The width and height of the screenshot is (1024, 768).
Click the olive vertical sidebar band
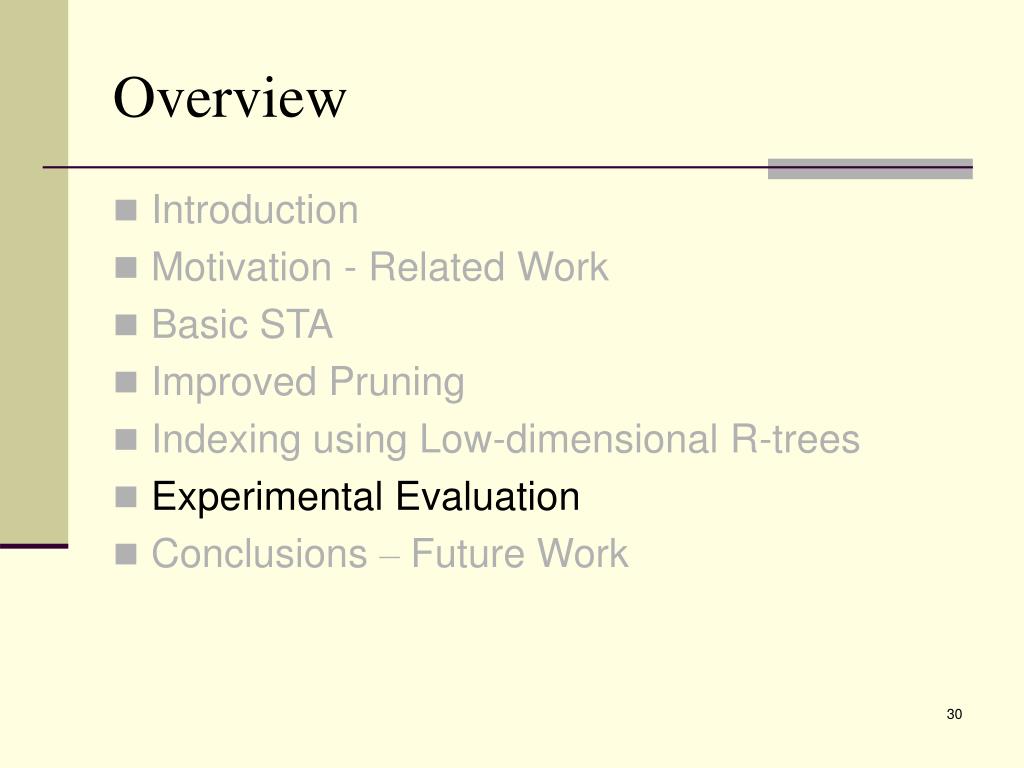34,271
